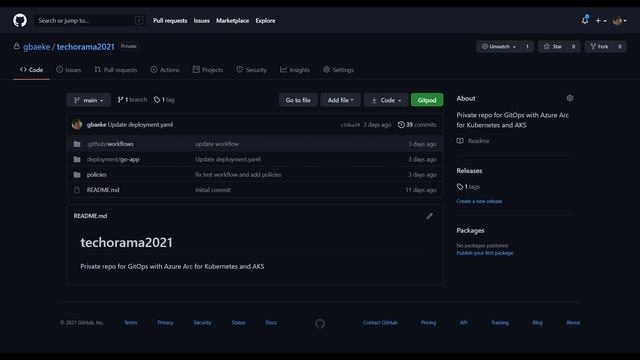Click the green Gitpod button
Viewport: 640px width, 360px height.
click(x=427, y=100)
